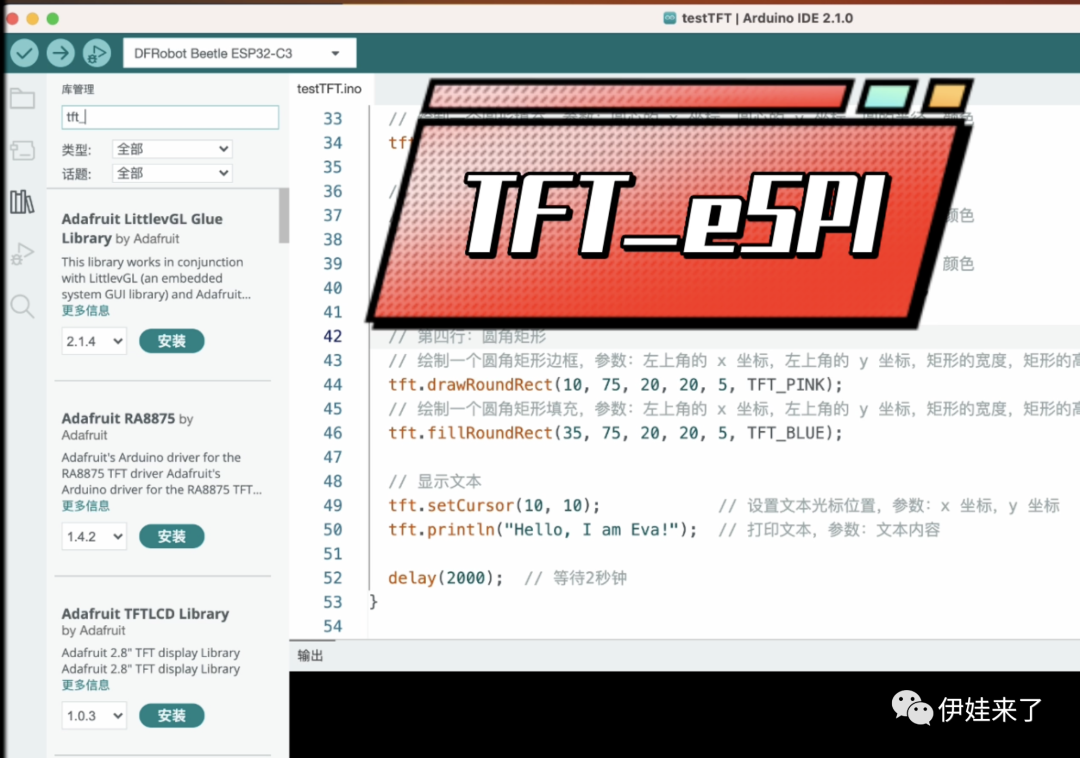The height and width of the screenshot is (758, 1080).
Task: Click the library search input field
Action: [170, 117]
